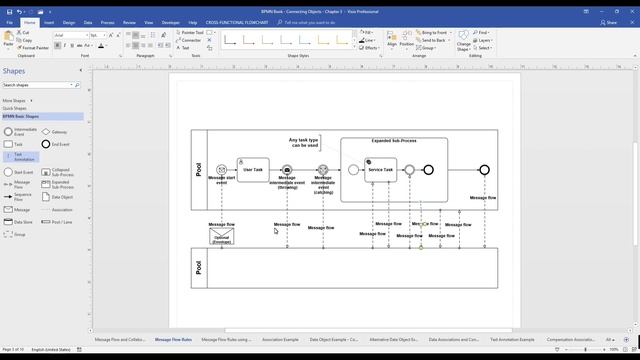This screenshot has width=640, height=360.
Task: Pick the Intermediate Event stencil shape
Action: click(x=20, y=132)
